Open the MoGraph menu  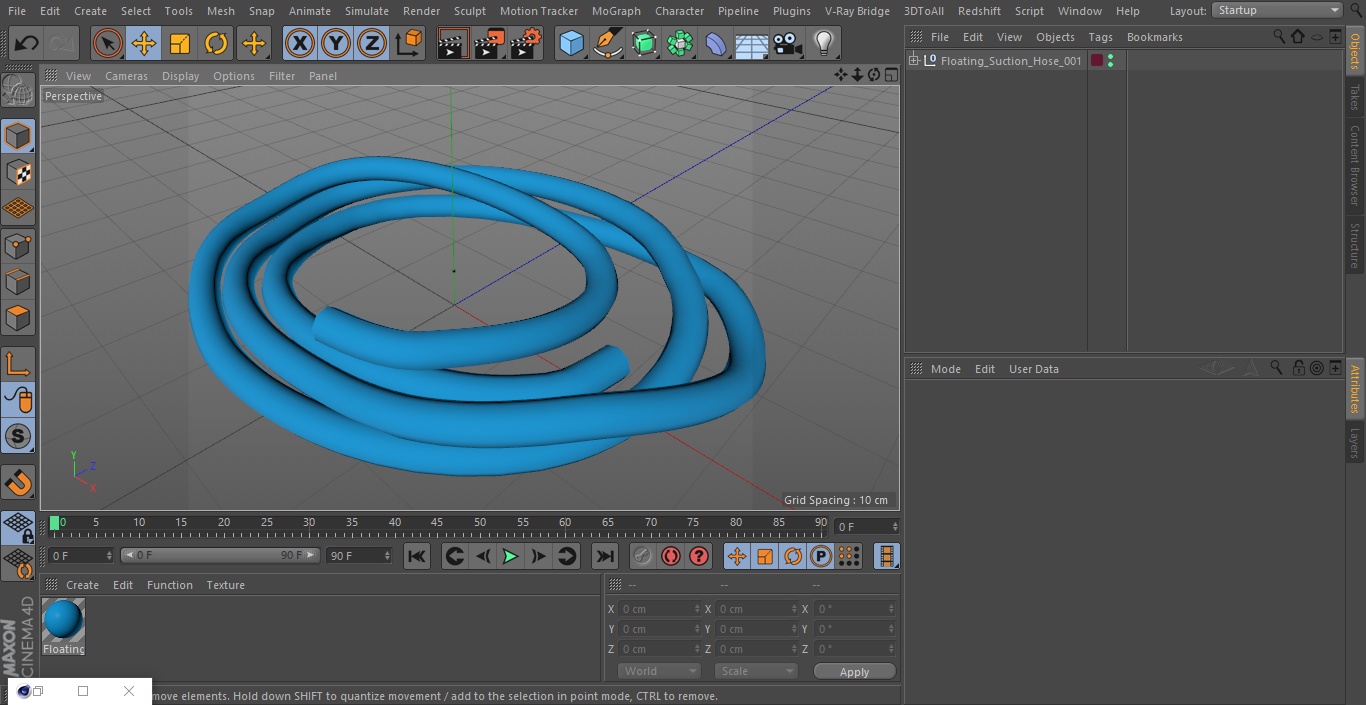616,11
